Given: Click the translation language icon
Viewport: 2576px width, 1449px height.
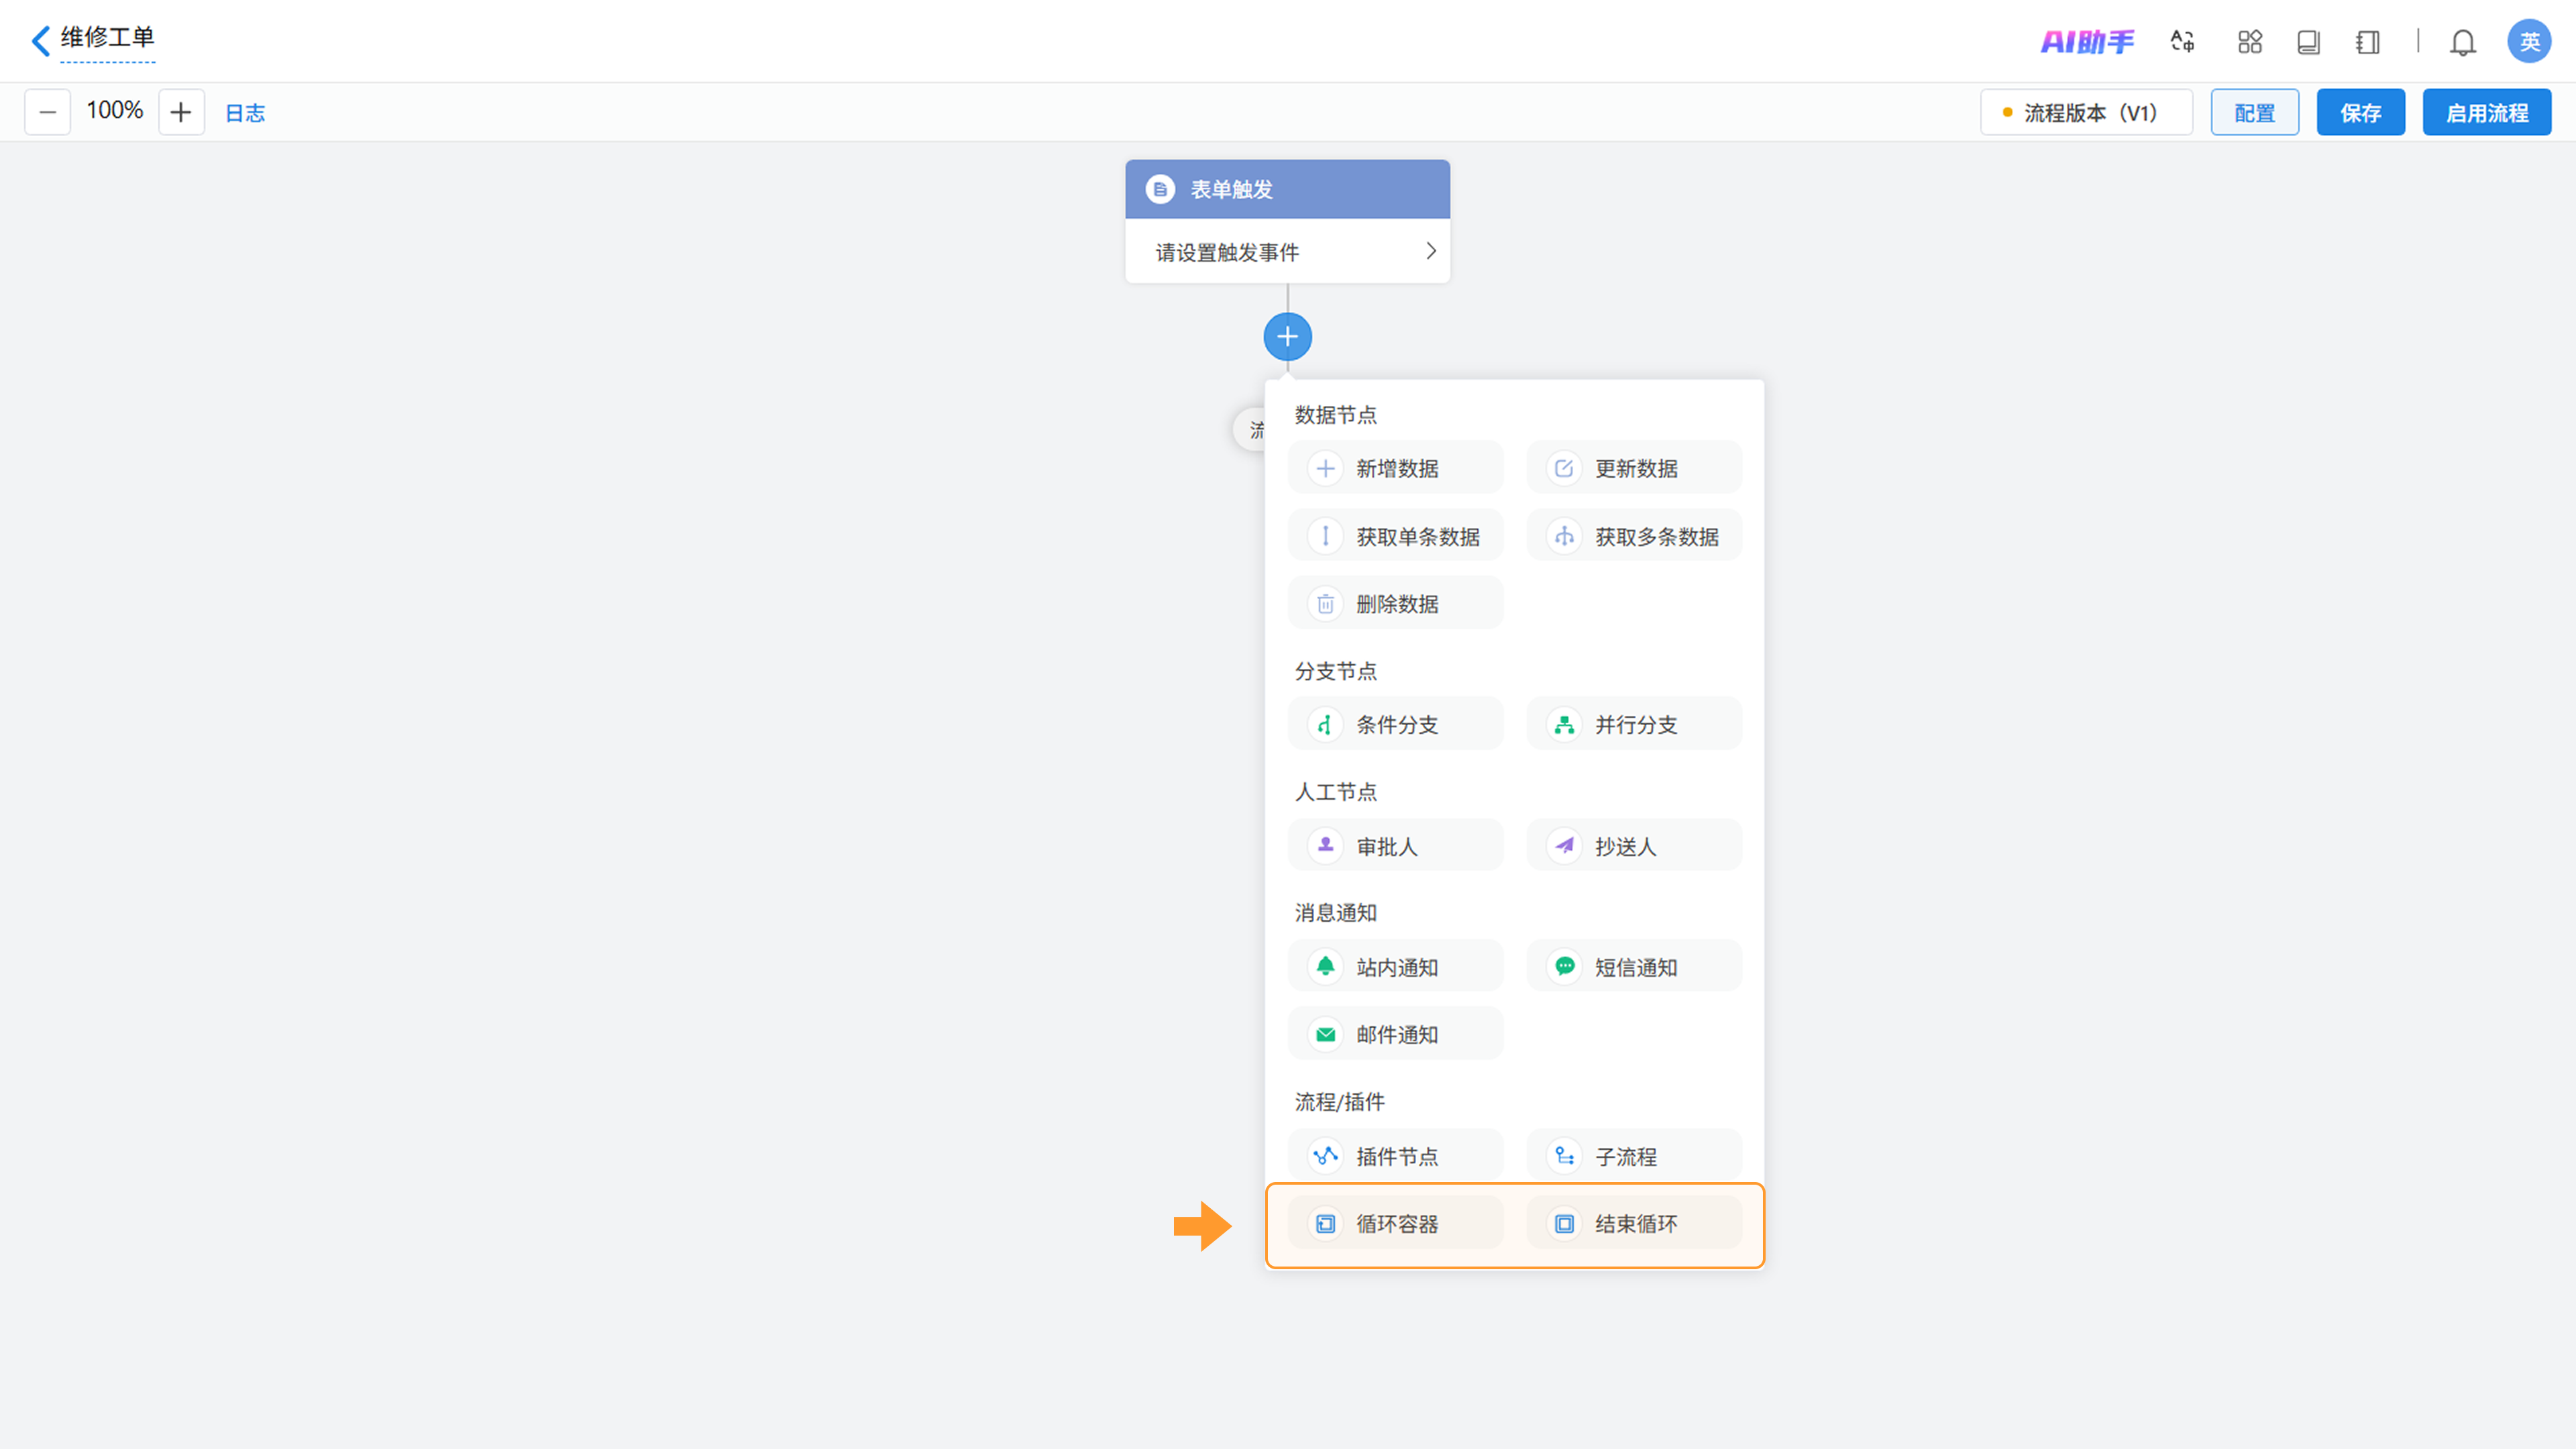Looking at the screenshot, I should 2182,42.
